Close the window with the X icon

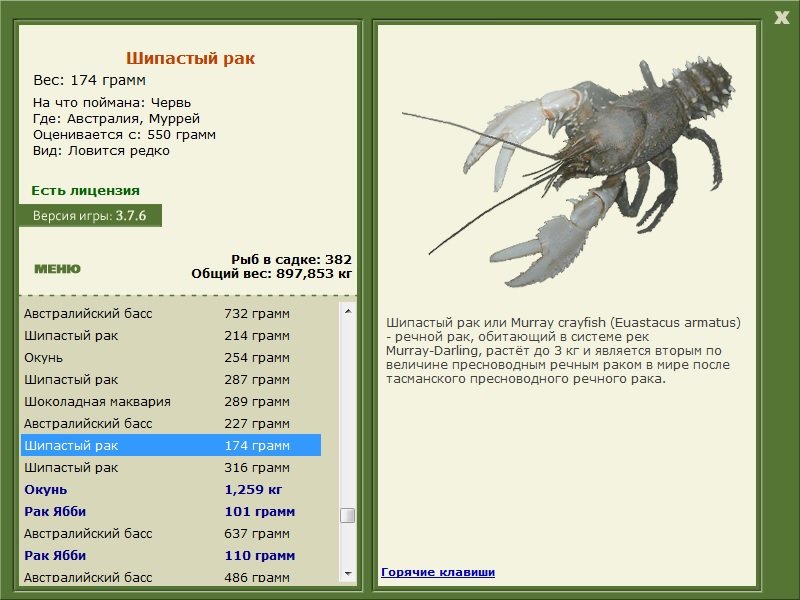[x=781, y=18]
